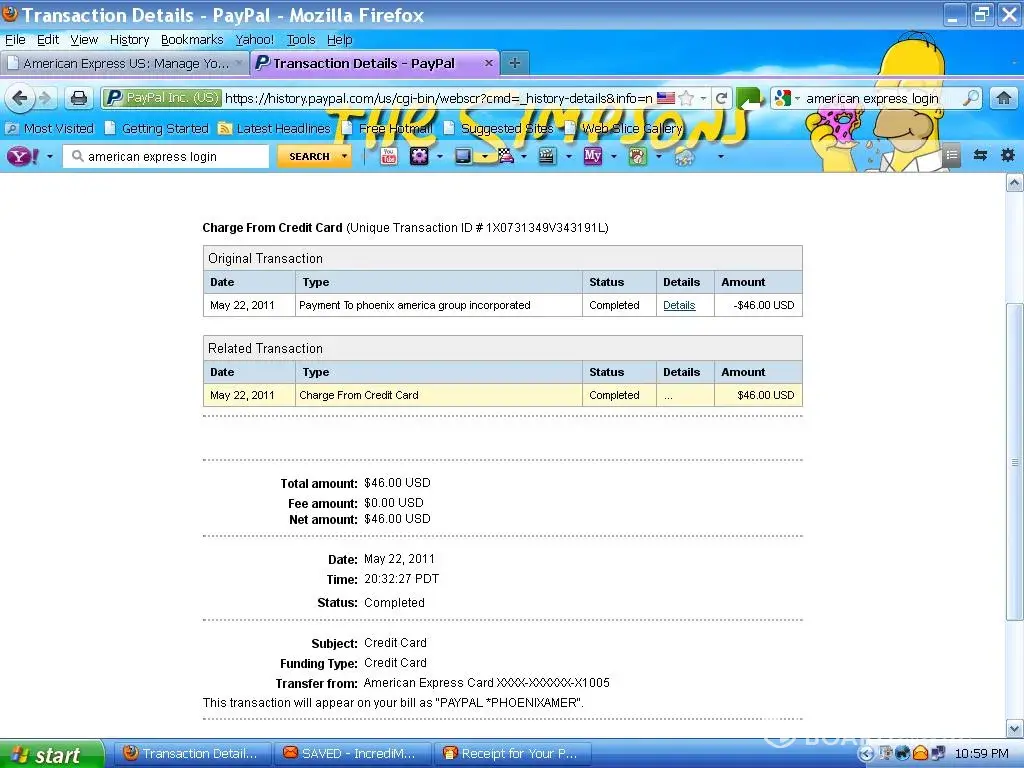Click the Yahoo toolbar settings gear icon

pos(1007,155)
